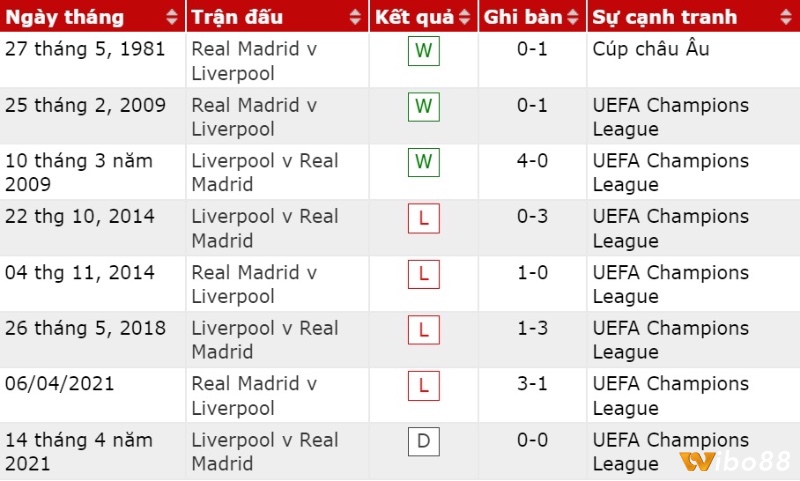The height and width of the screenshot is (481, 800).
Task: Click the L badge for 22 thg 10, 2014
Action: click(x=424, y=218)
